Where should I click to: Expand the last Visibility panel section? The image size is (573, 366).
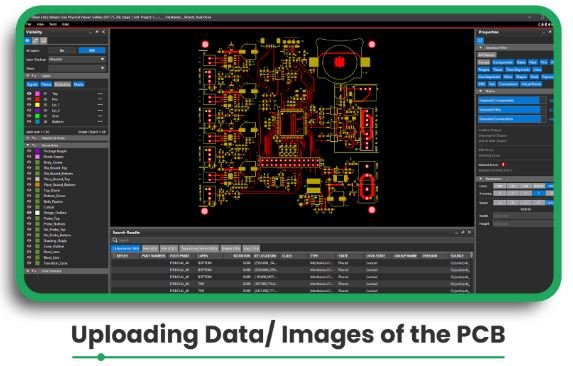pos(28,271)
